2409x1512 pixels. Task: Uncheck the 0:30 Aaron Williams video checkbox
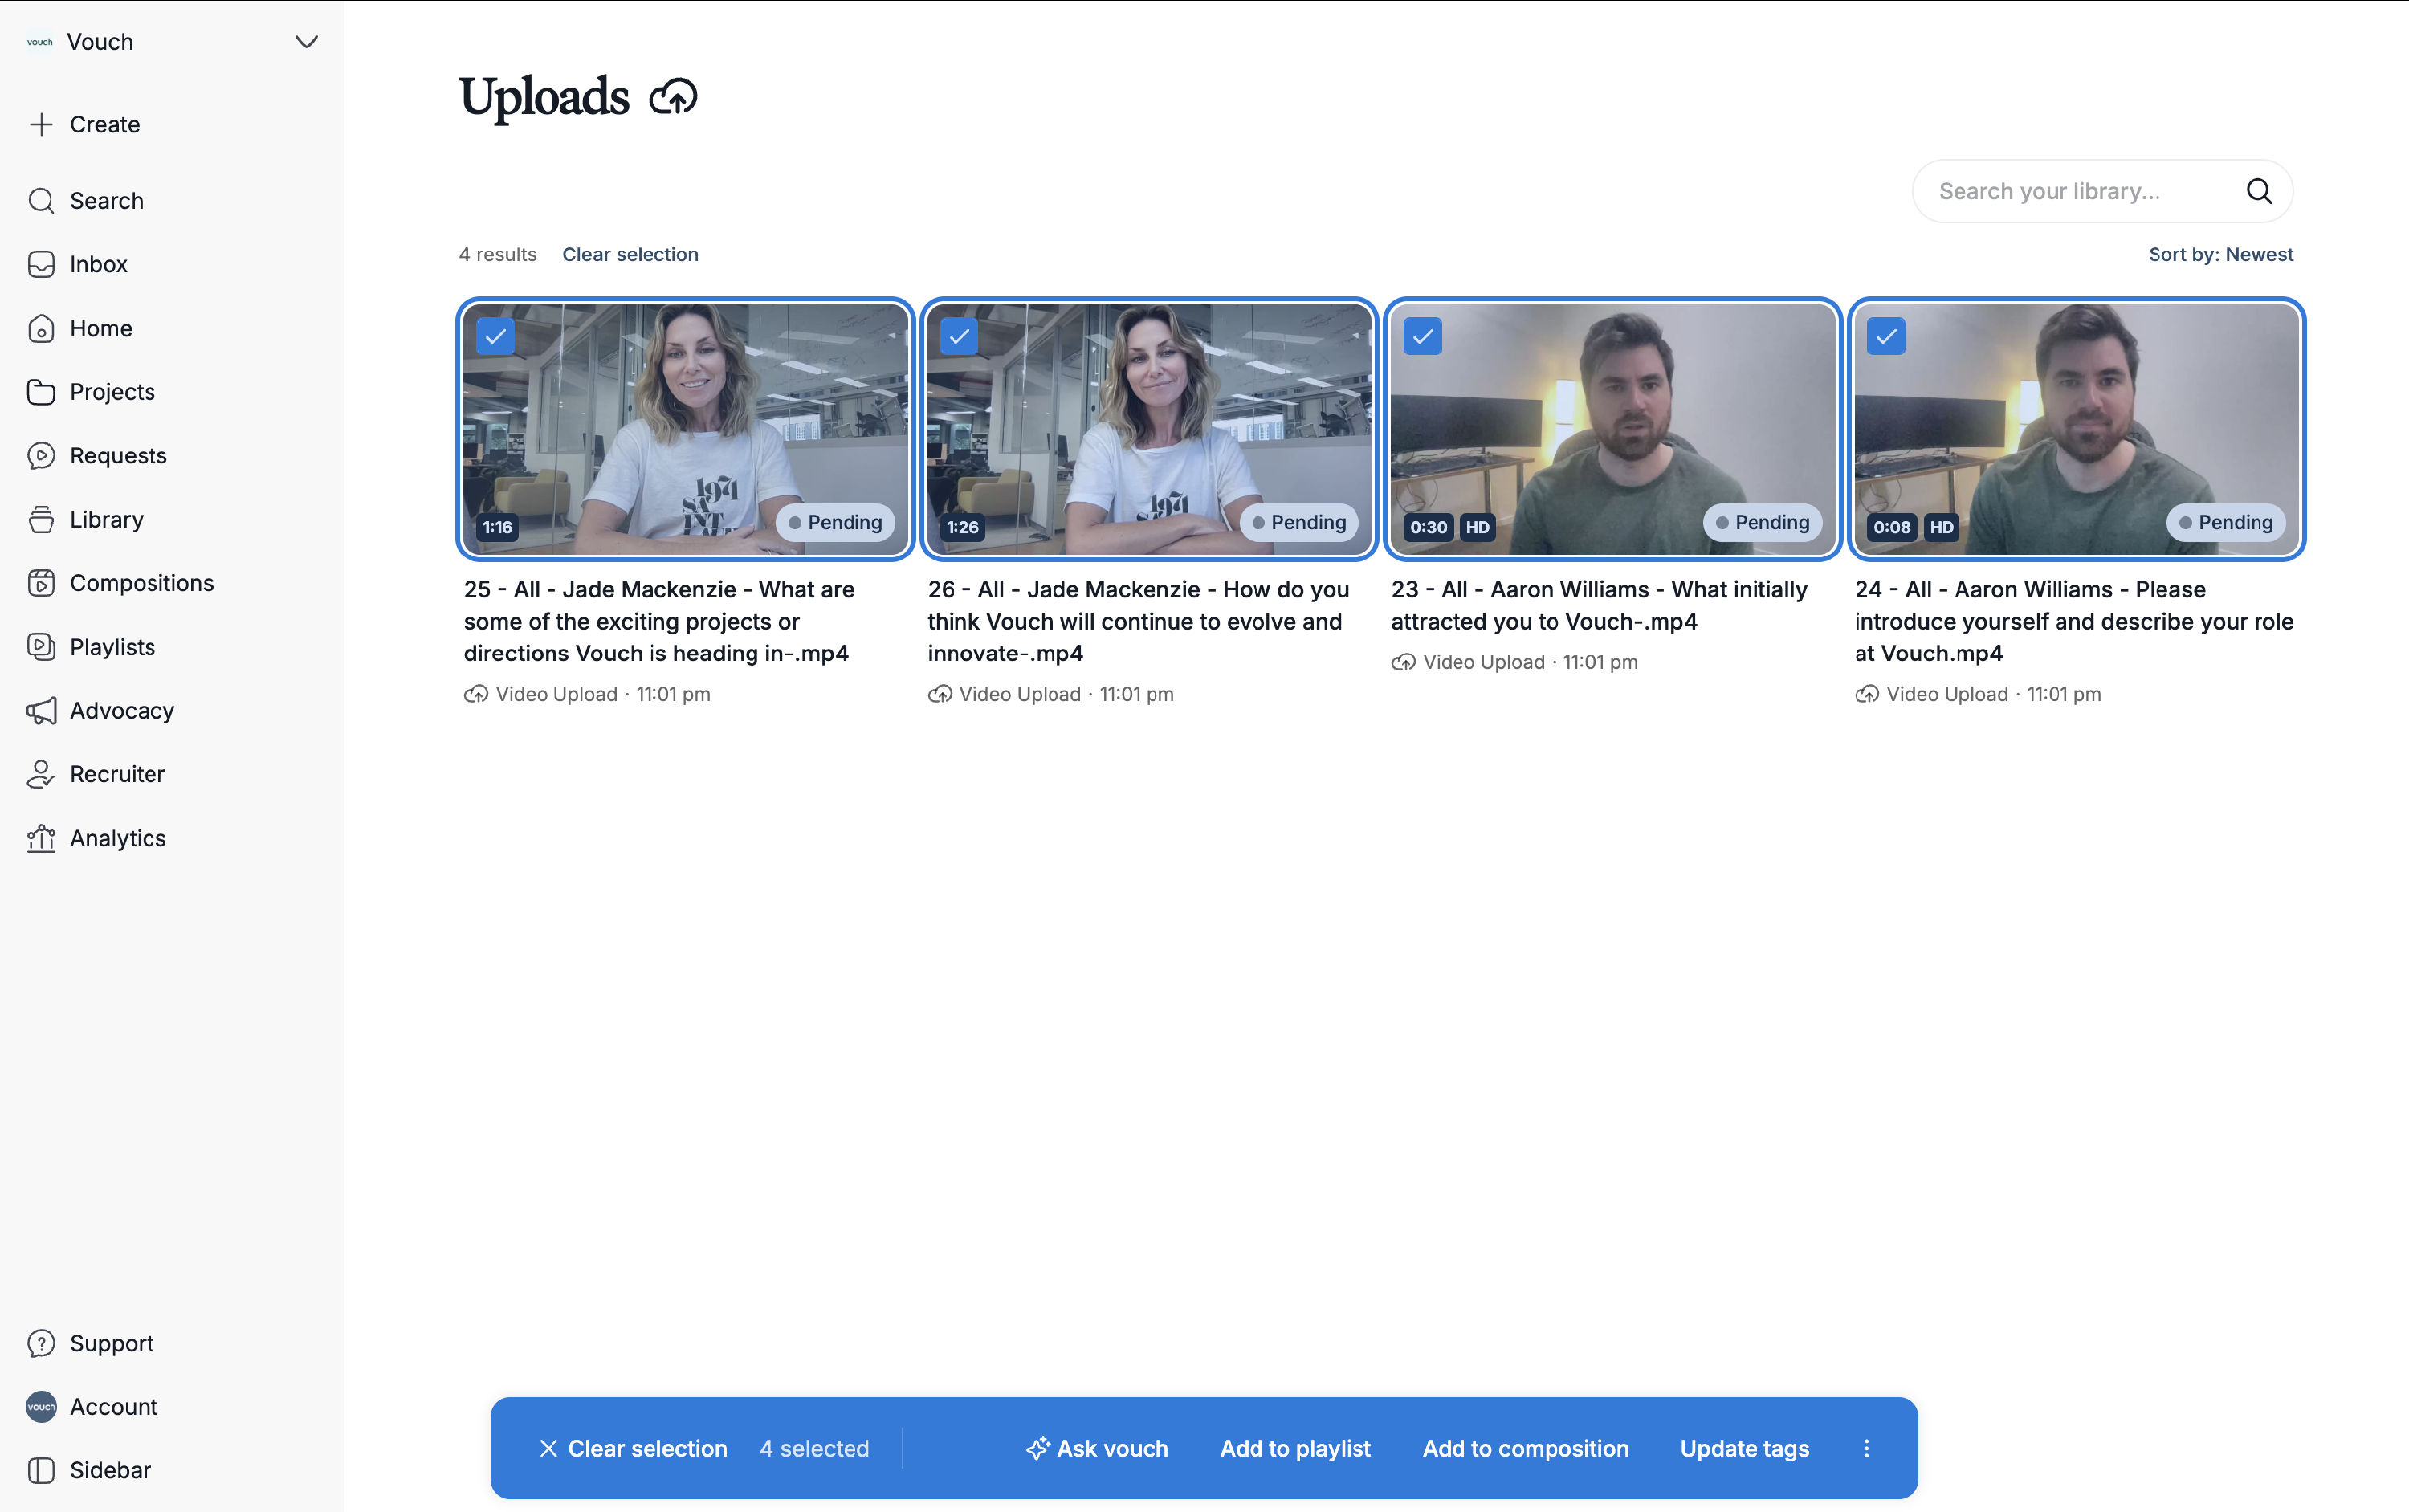click(1422, 336)
